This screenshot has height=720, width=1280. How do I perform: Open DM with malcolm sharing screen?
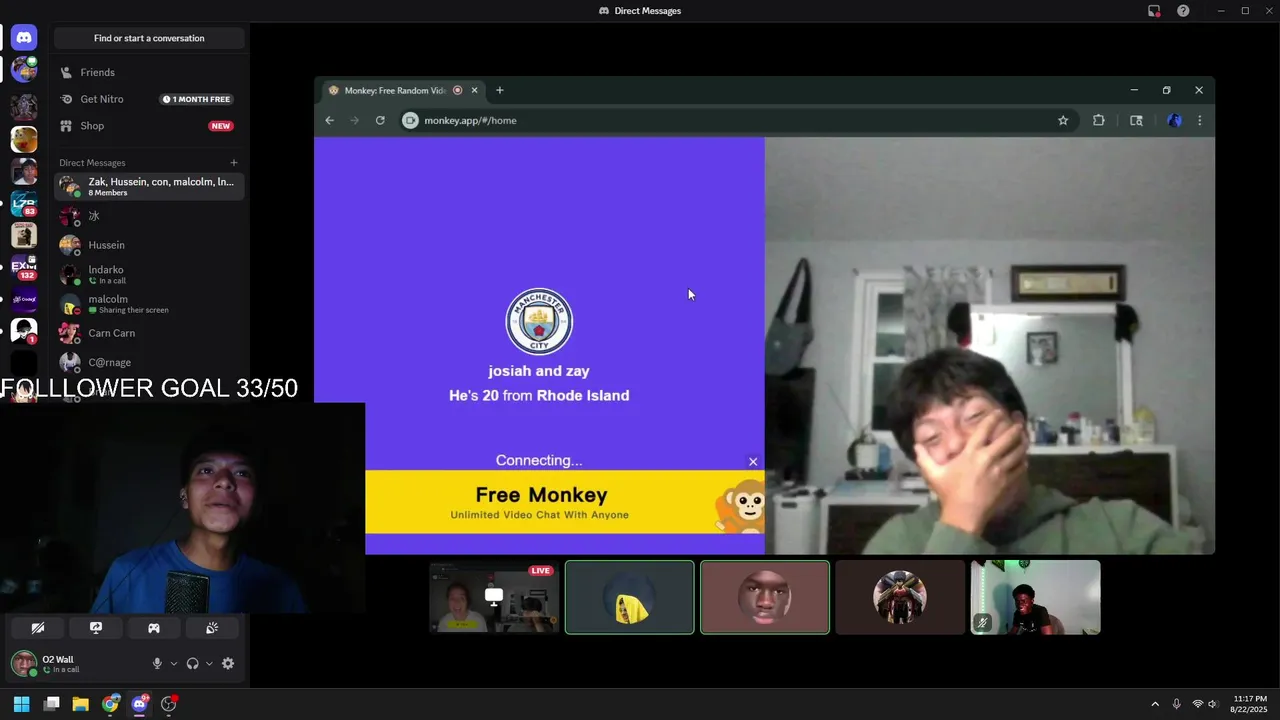click(149, 304)
